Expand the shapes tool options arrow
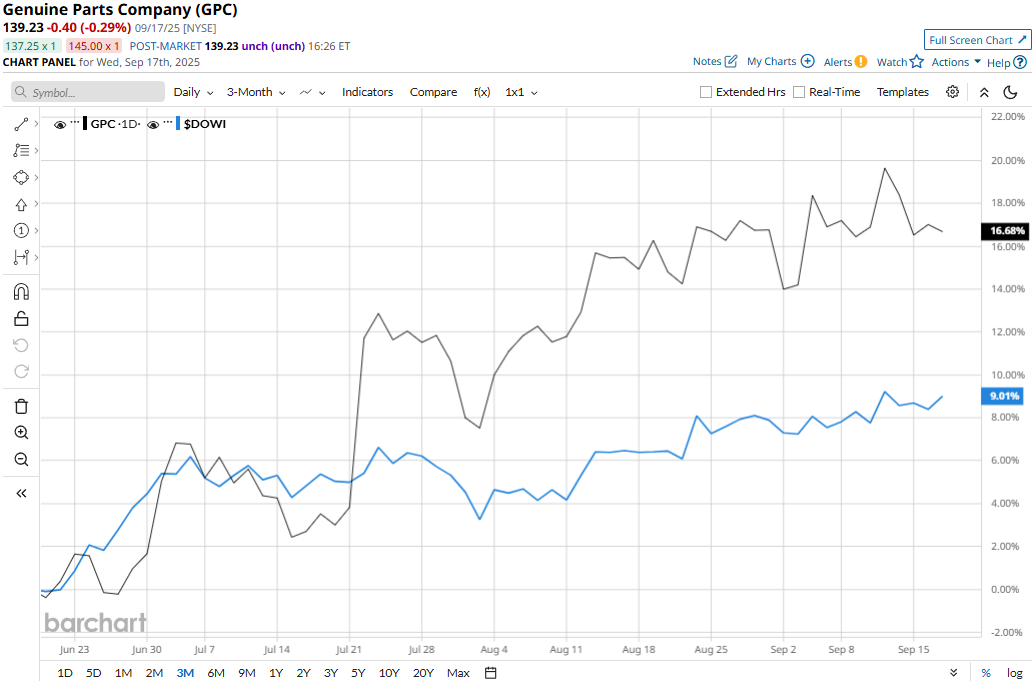This screenshot has height=681, width=1033. pos(36,178)
